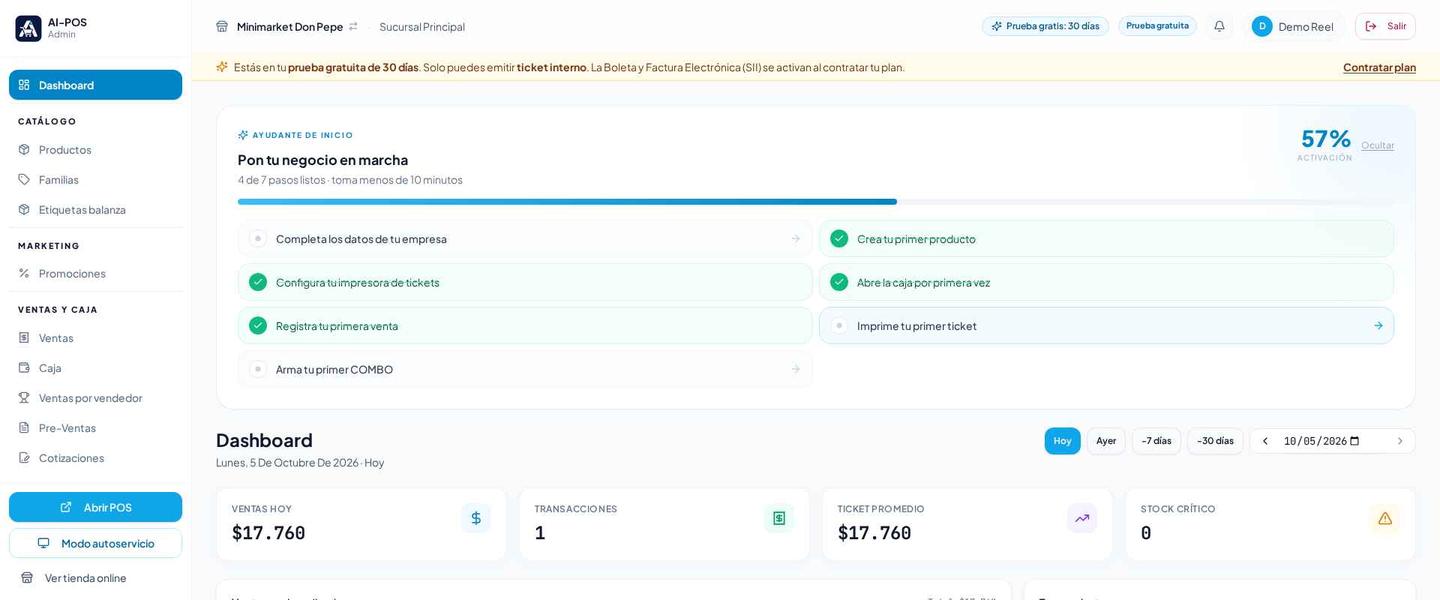Click the green check on Configura tu impresora
This screenshot has height=600, width=1440.
pyautogui.click(x=258, y=282)
